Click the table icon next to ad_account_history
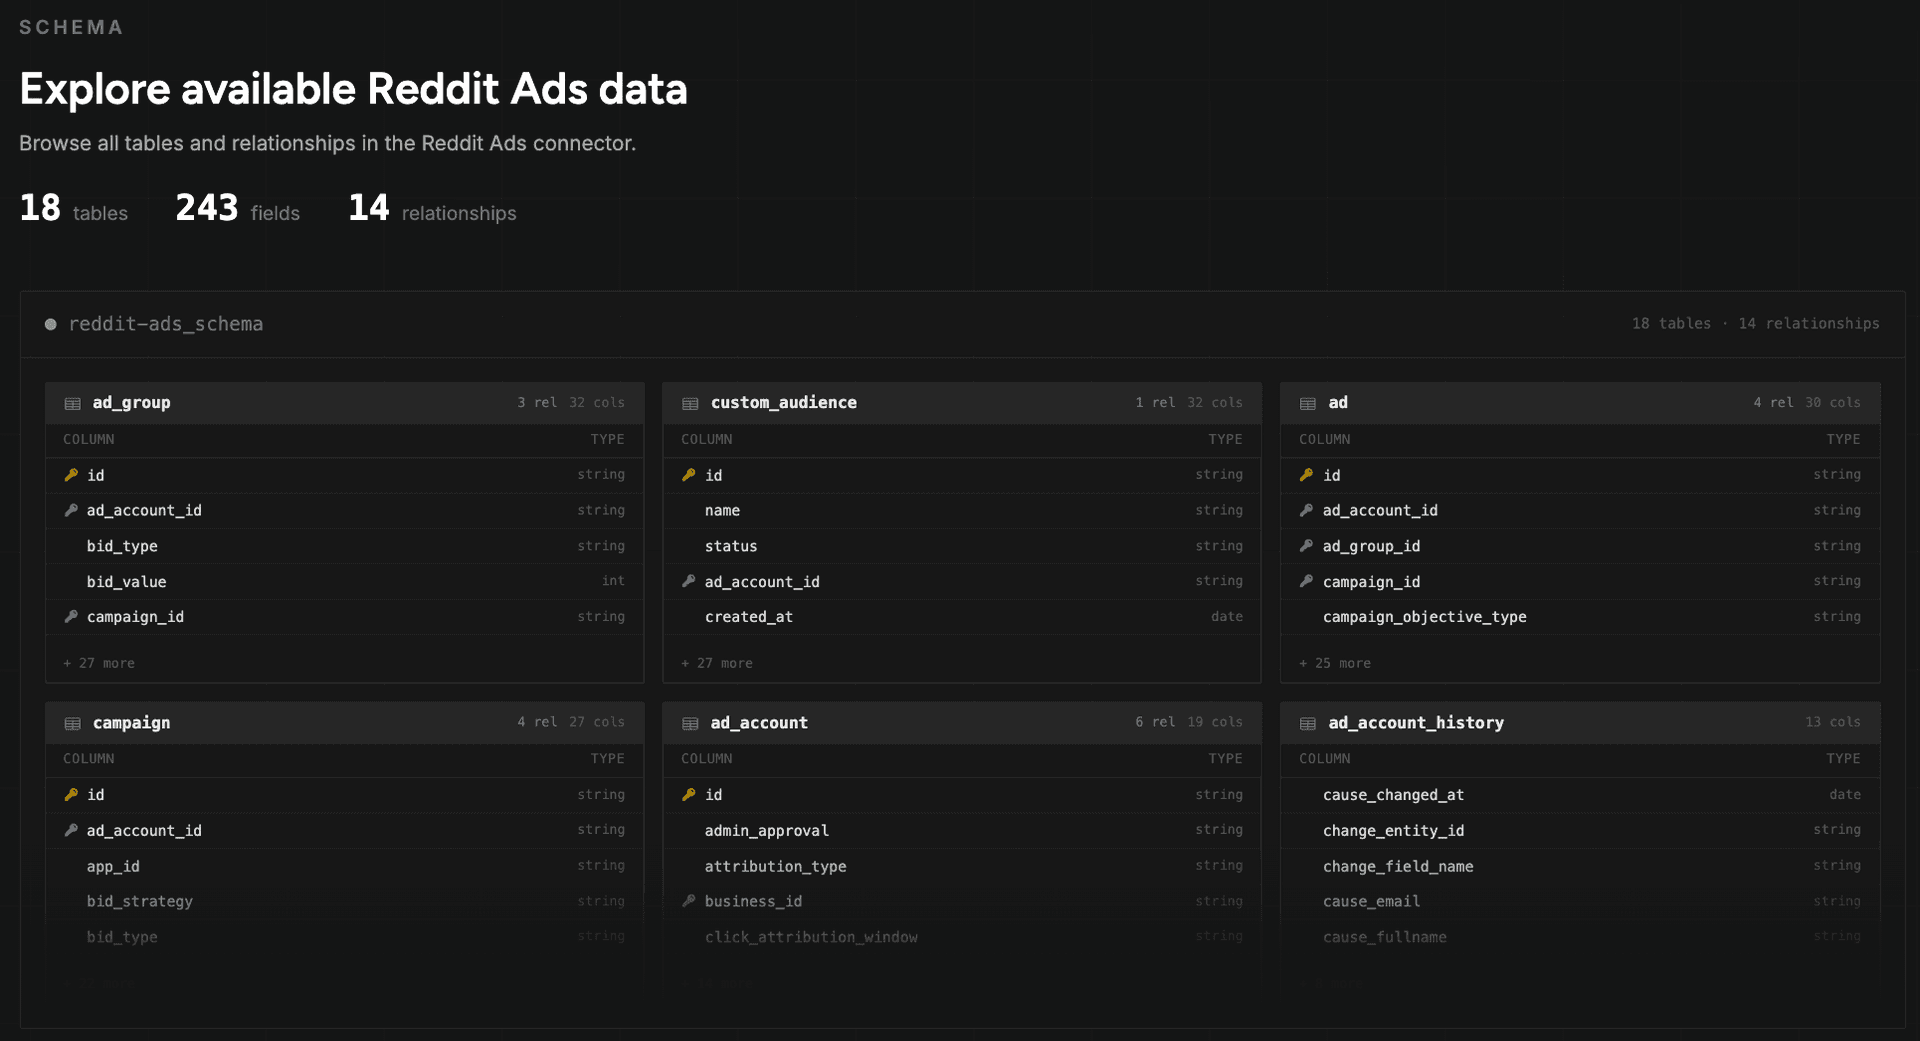The height and width of the screenshot is (1041, 1920). coord(1308,722)
